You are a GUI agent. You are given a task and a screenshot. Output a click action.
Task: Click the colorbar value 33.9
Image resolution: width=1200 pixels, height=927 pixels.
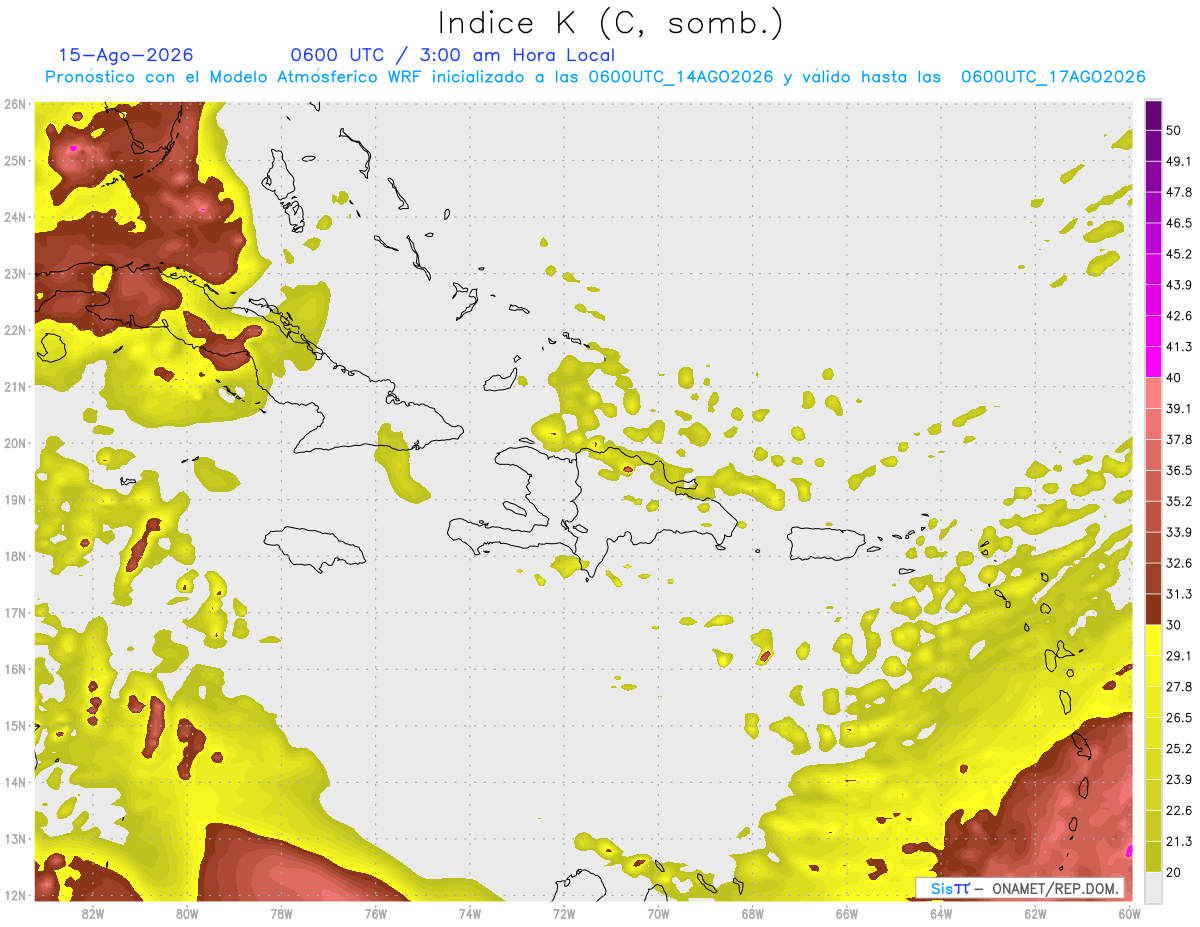click(x=1179, y=532)
